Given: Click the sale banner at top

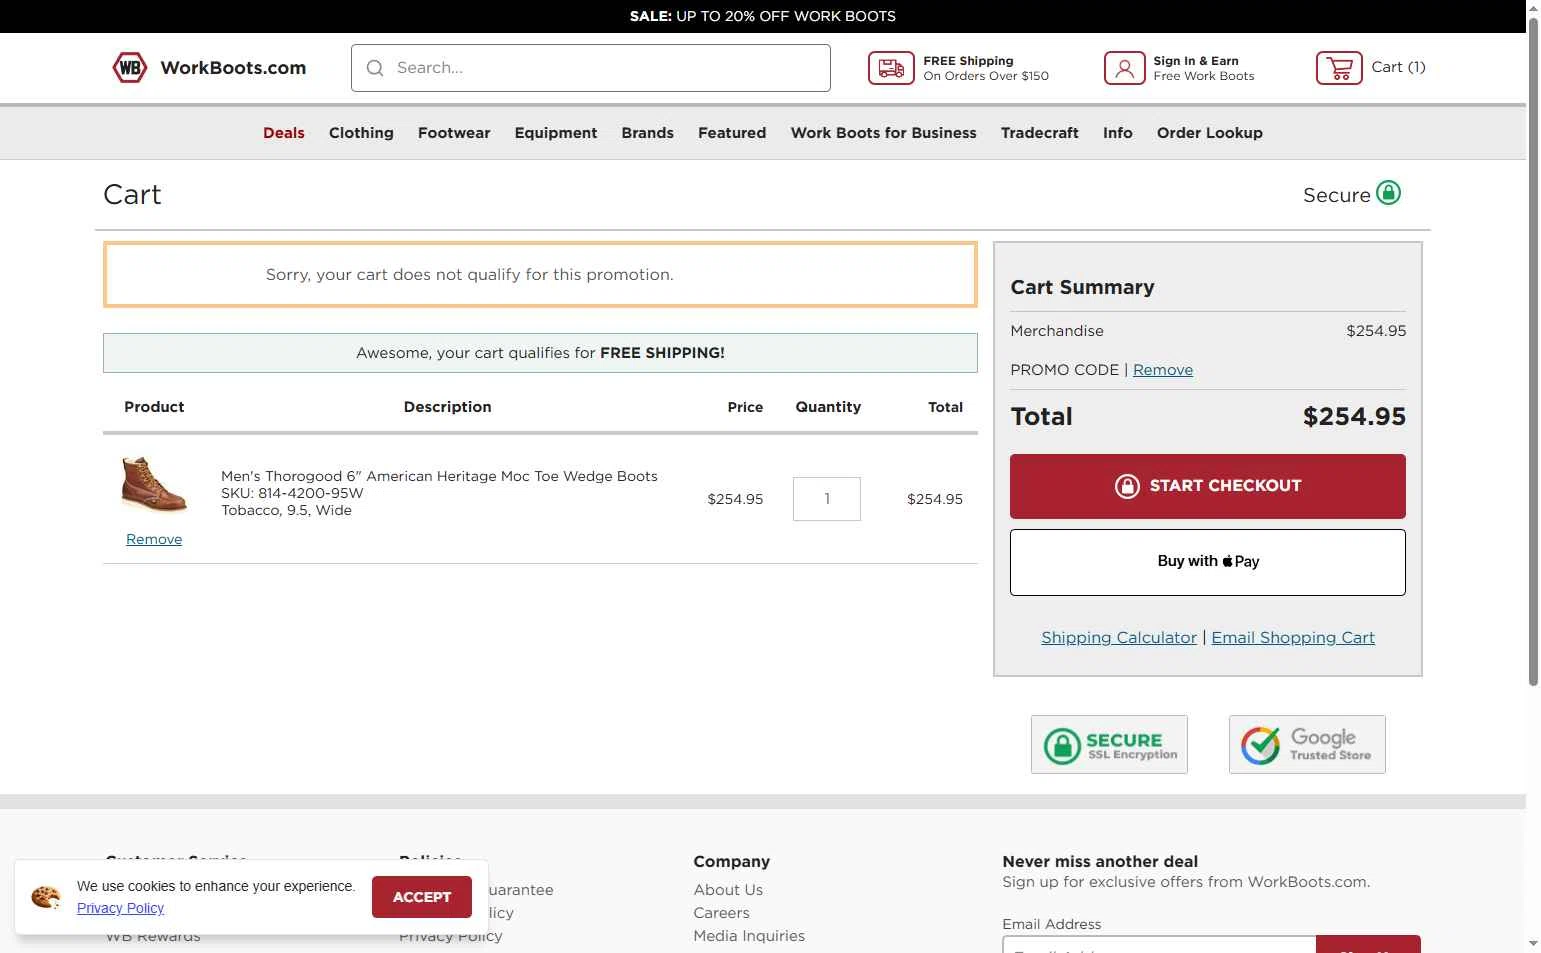Looking at the screenshot, I should (x=763, y=16).
